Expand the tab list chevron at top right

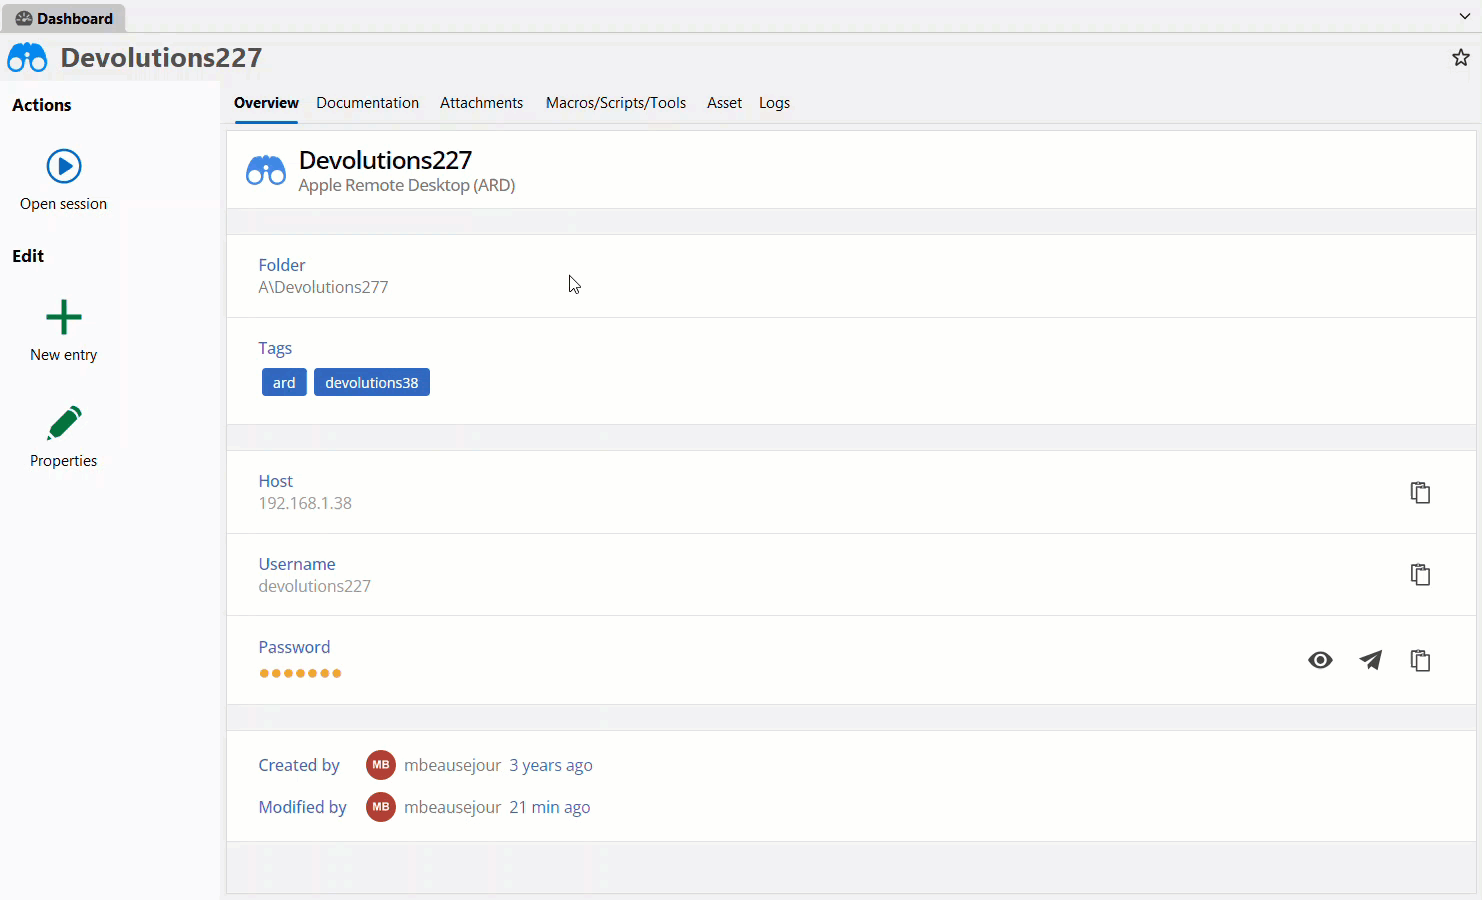pyautogui.click(x=1465, y=17)
